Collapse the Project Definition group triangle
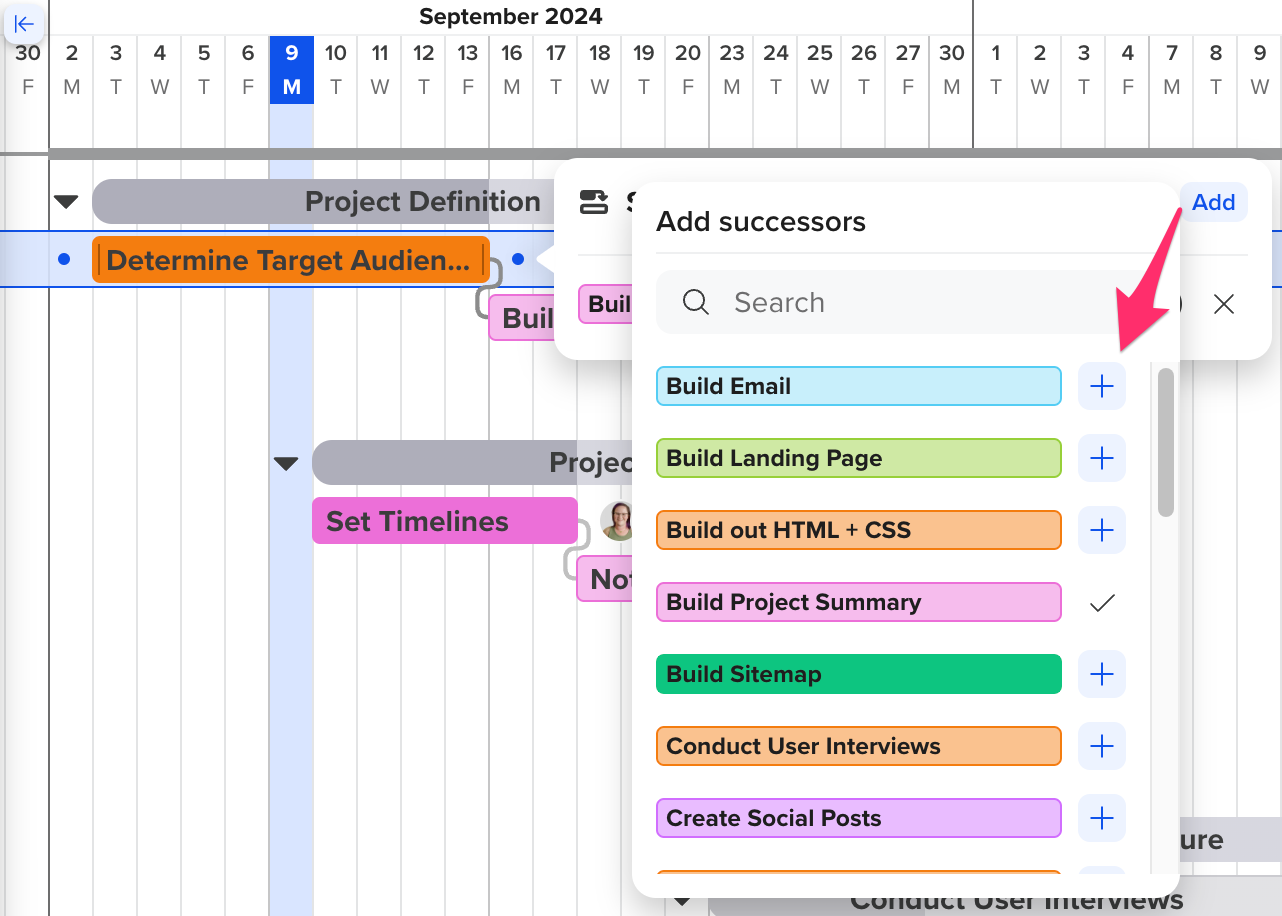The width and height of the screenshot is (1282, 916). pos(66,200)
